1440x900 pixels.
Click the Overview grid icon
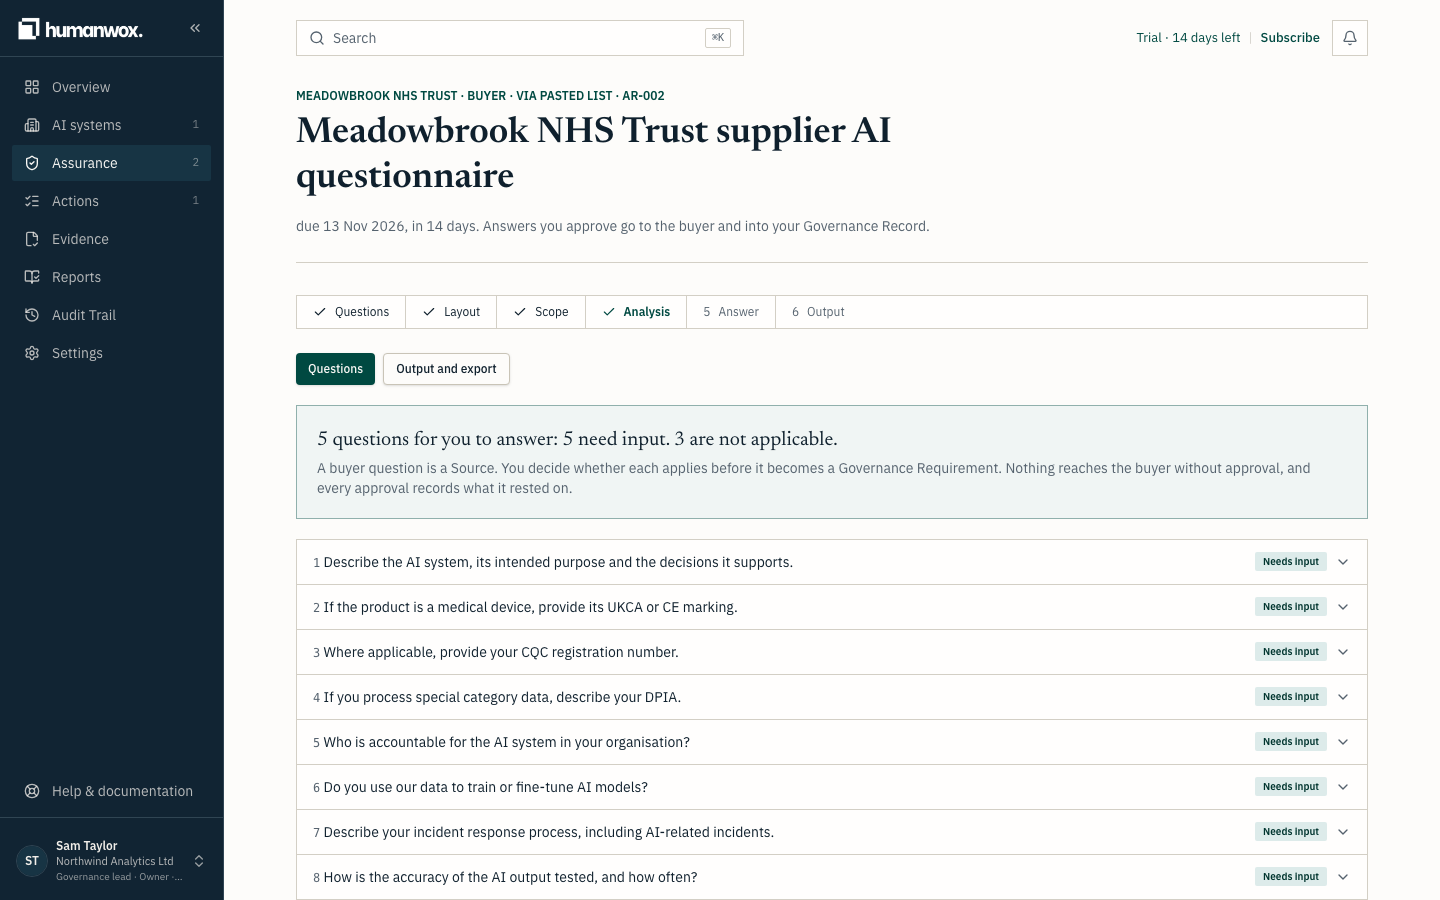coord(32,87)
